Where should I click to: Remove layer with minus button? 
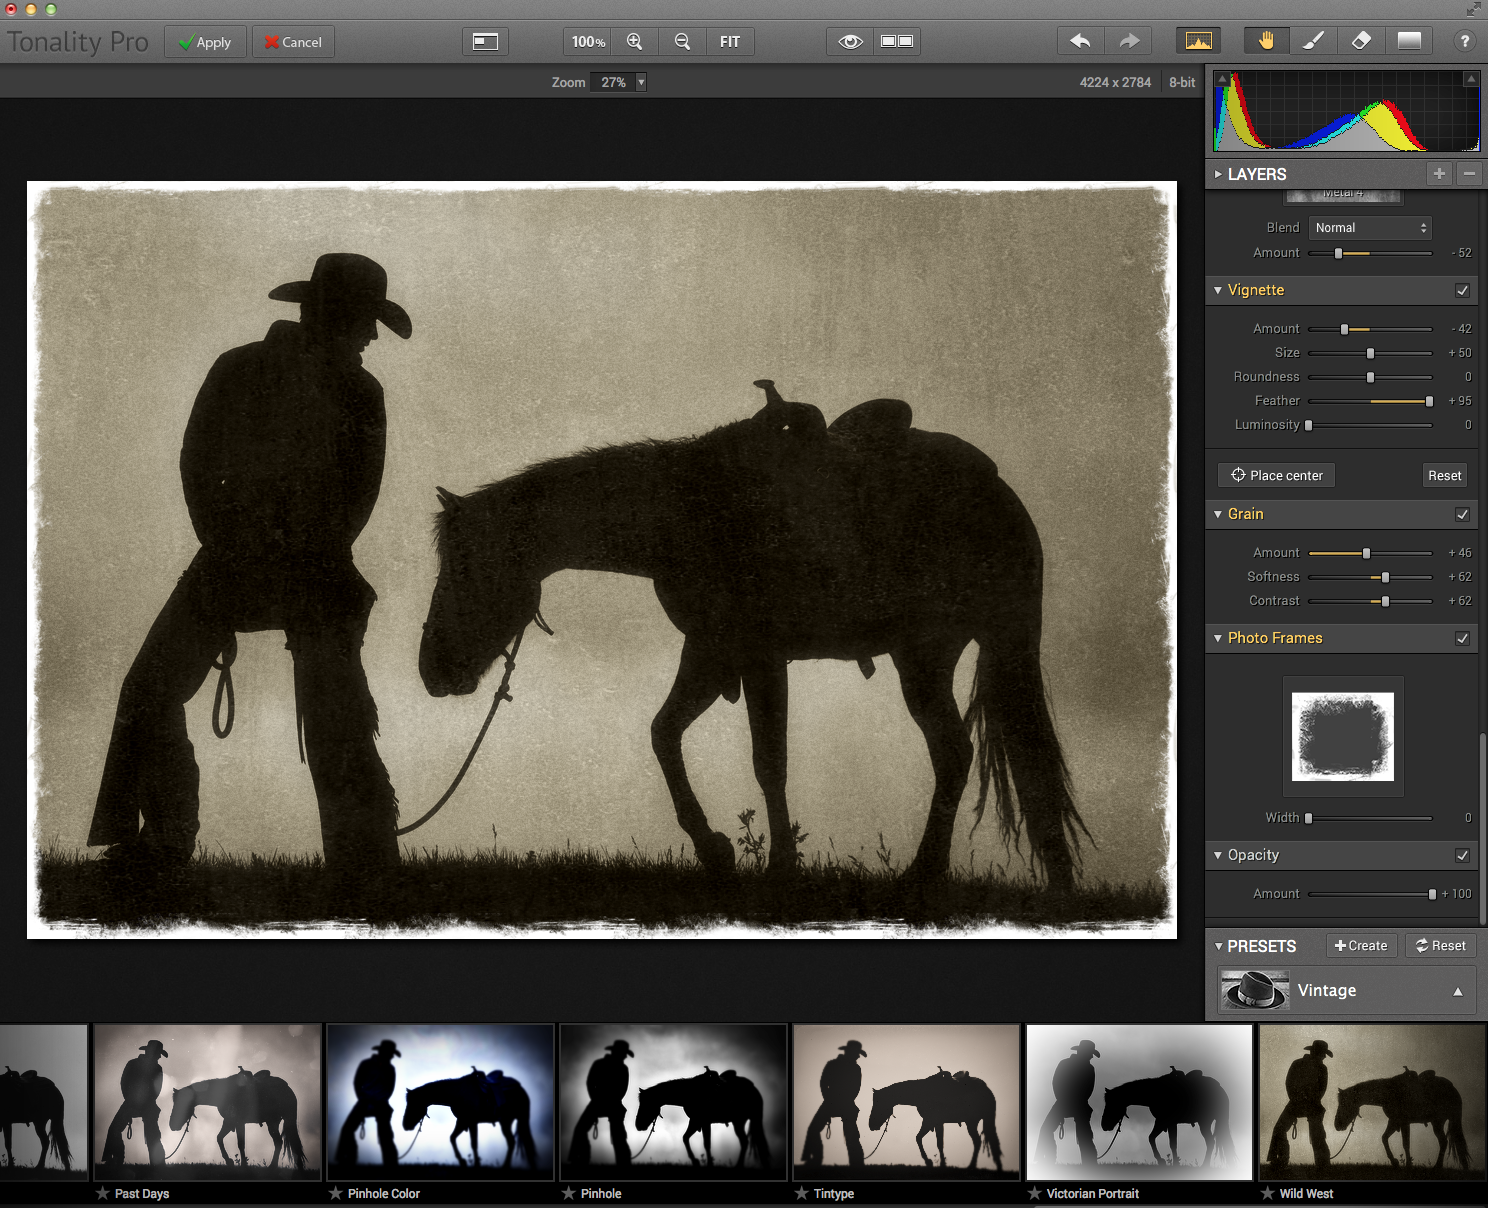click(x=1469, y=173)
